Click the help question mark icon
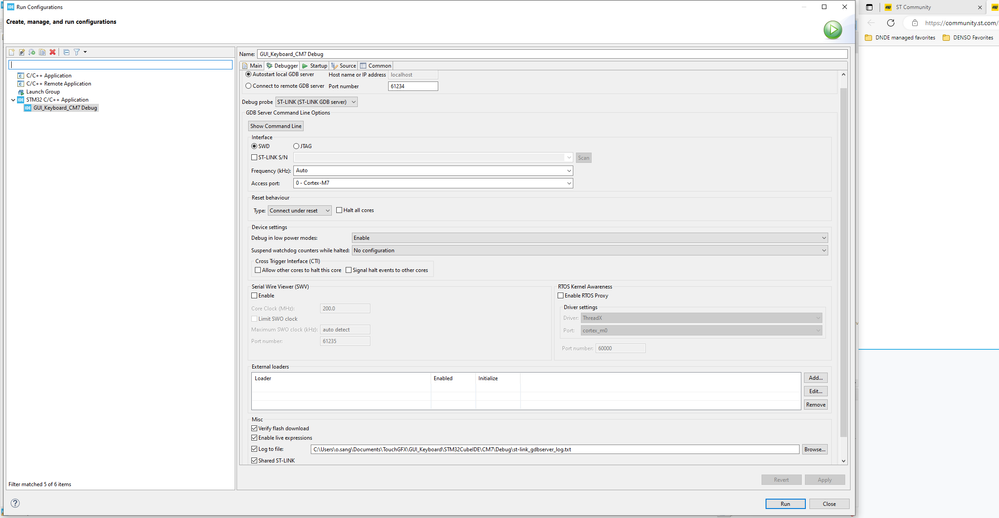Image resolution: width=999 pixels, height=518 pixels. coord(15,503)
